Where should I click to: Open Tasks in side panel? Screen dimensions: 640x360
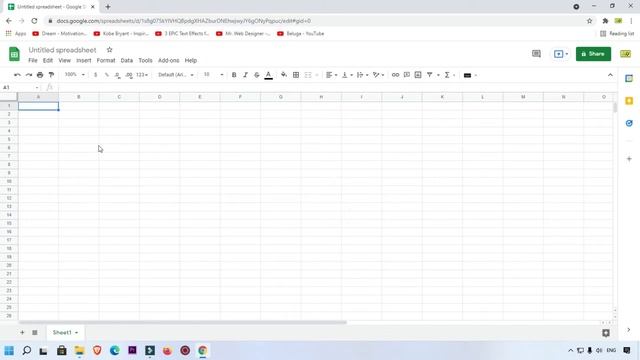click(x=629, y=123)
